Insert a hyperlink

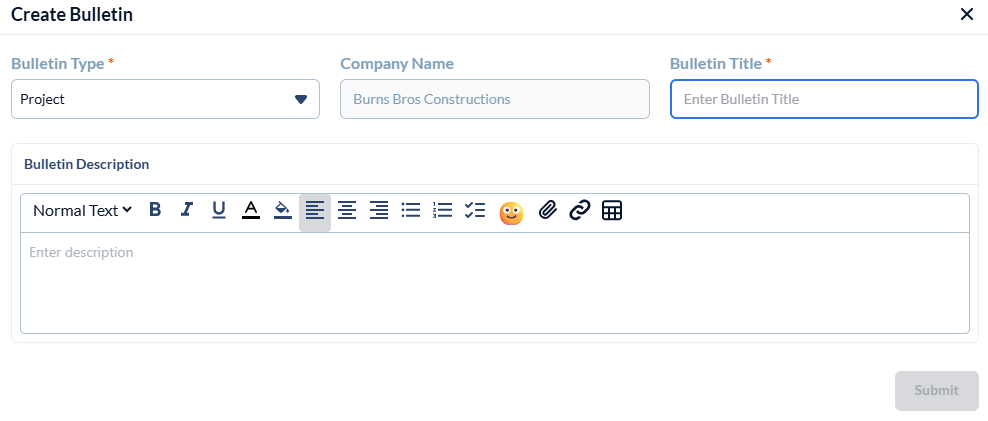[580, 211]
